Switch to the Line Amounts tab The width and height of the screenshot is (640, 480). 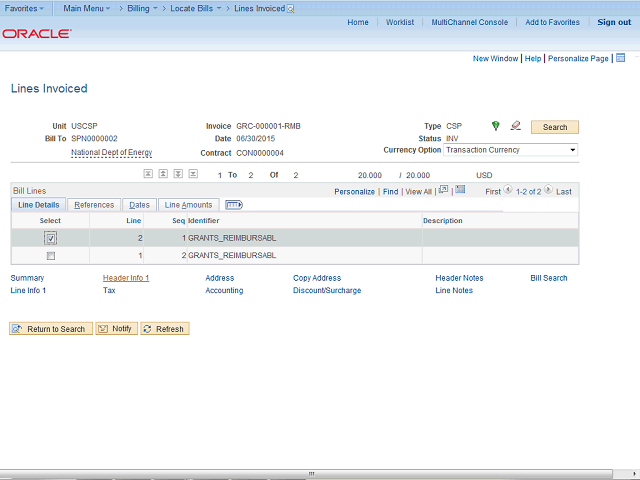pos(189,205)
